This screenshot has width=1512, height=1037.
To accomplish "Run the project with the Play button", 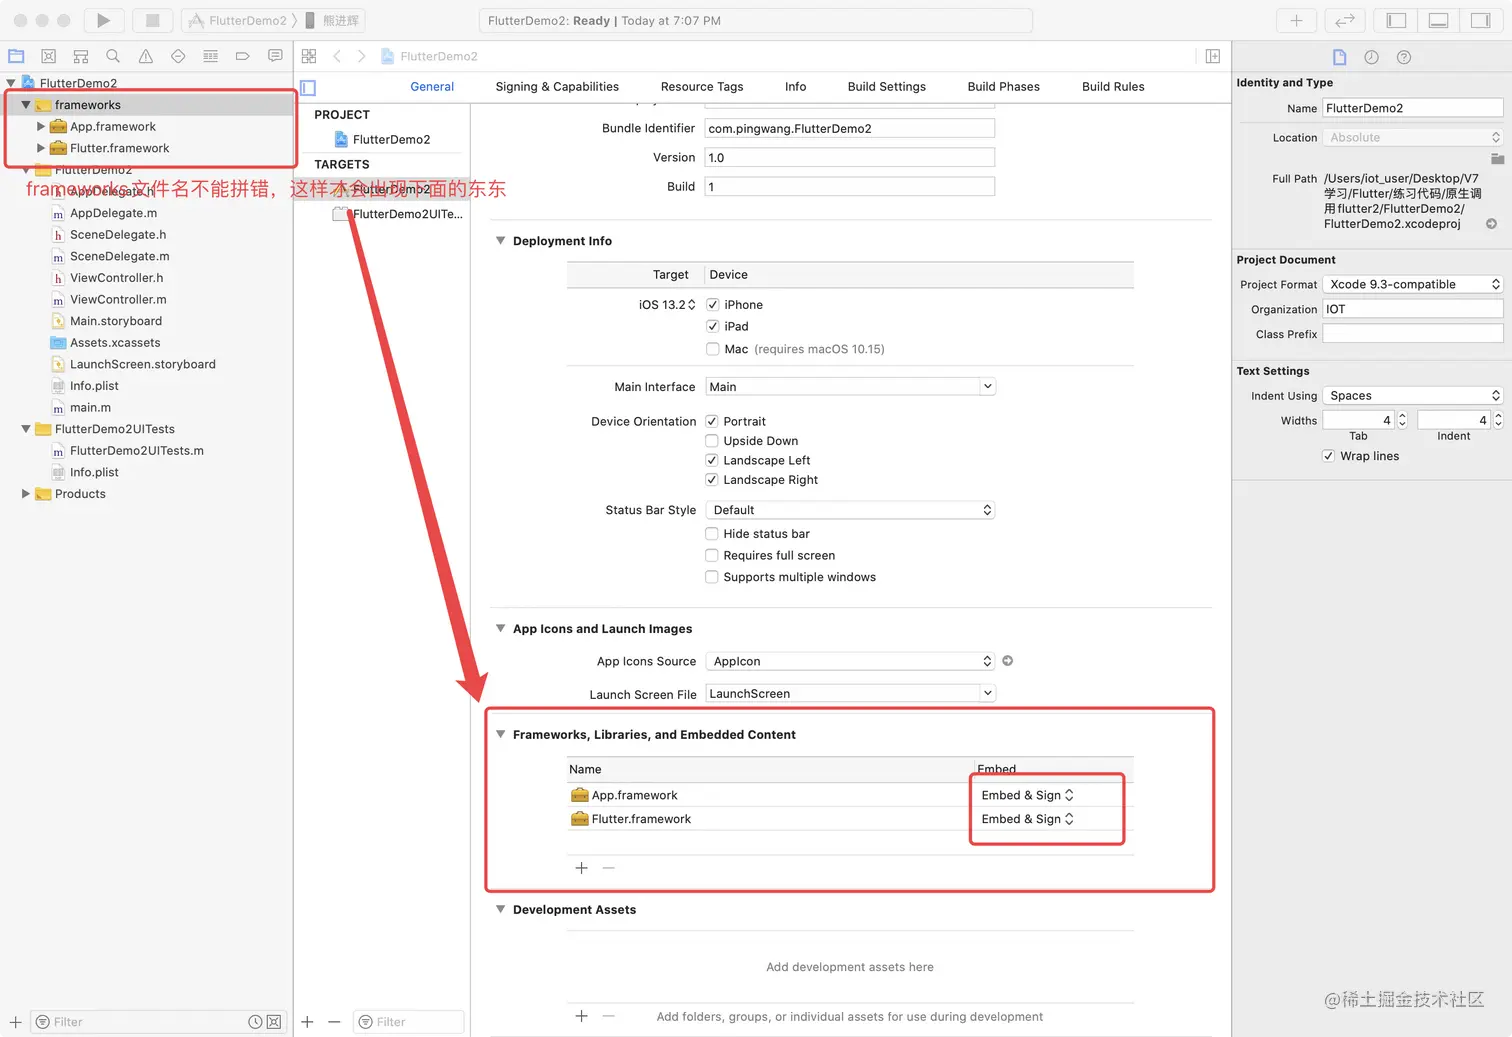I will (x=103, y=20).
